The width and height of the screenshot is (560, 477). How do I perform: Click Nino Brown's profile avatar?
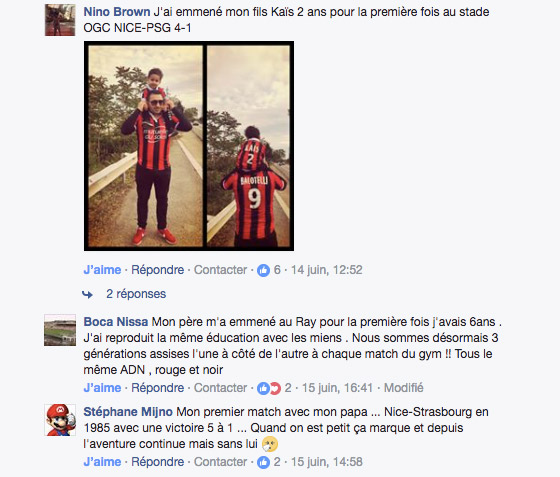(x=60, y=20)
